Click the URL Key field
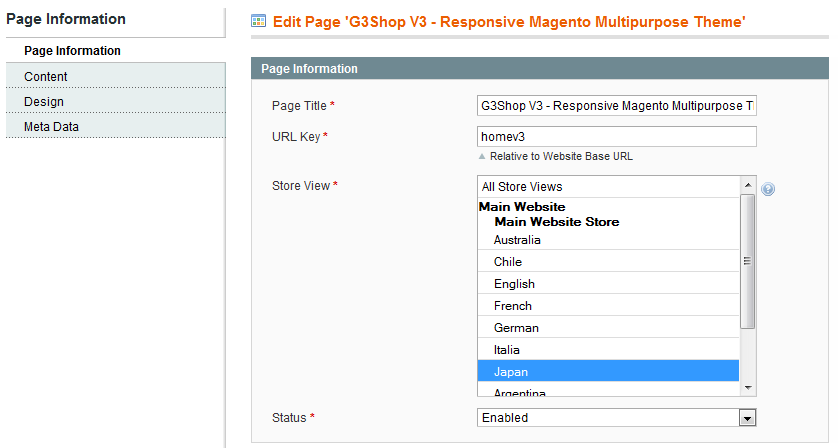Screen dimensions: 838x448 [x=616, y=136]
